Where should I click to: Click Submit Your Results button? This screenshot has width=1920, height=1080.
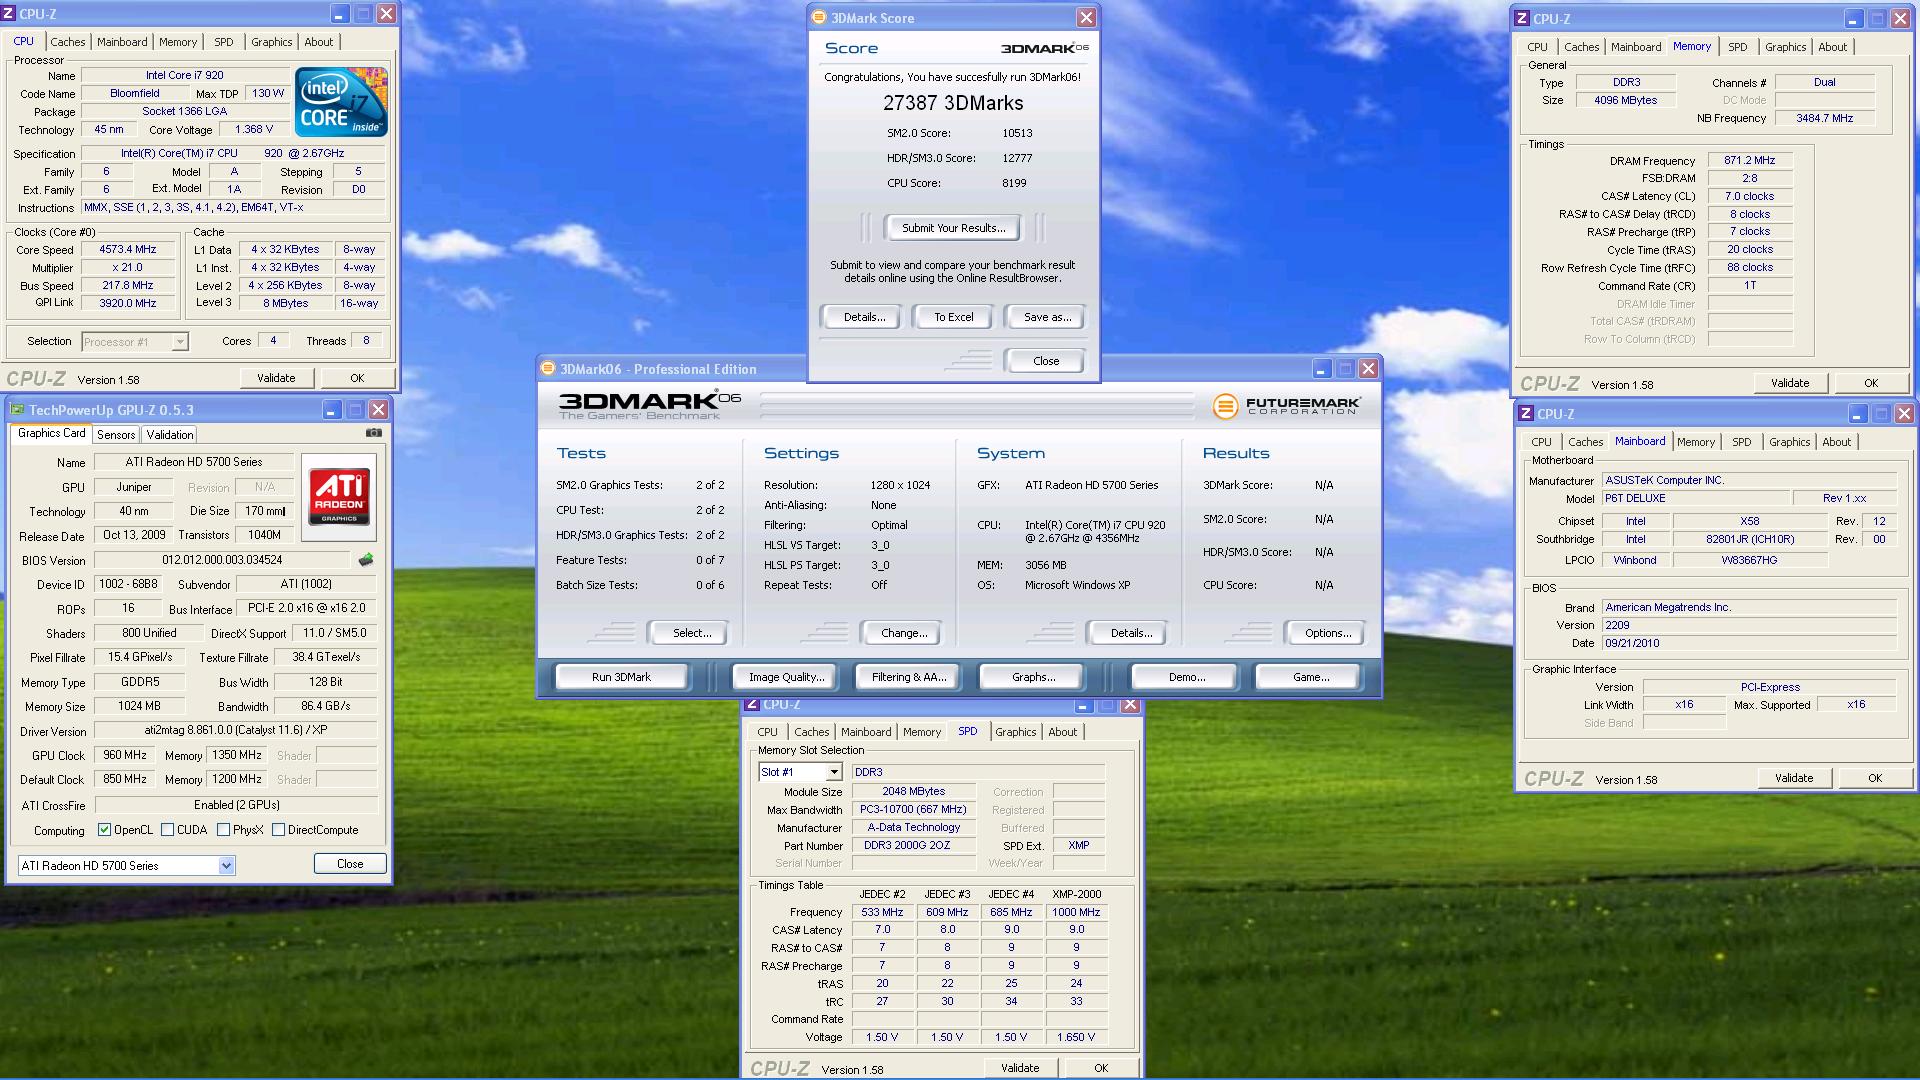click(952, 228)
